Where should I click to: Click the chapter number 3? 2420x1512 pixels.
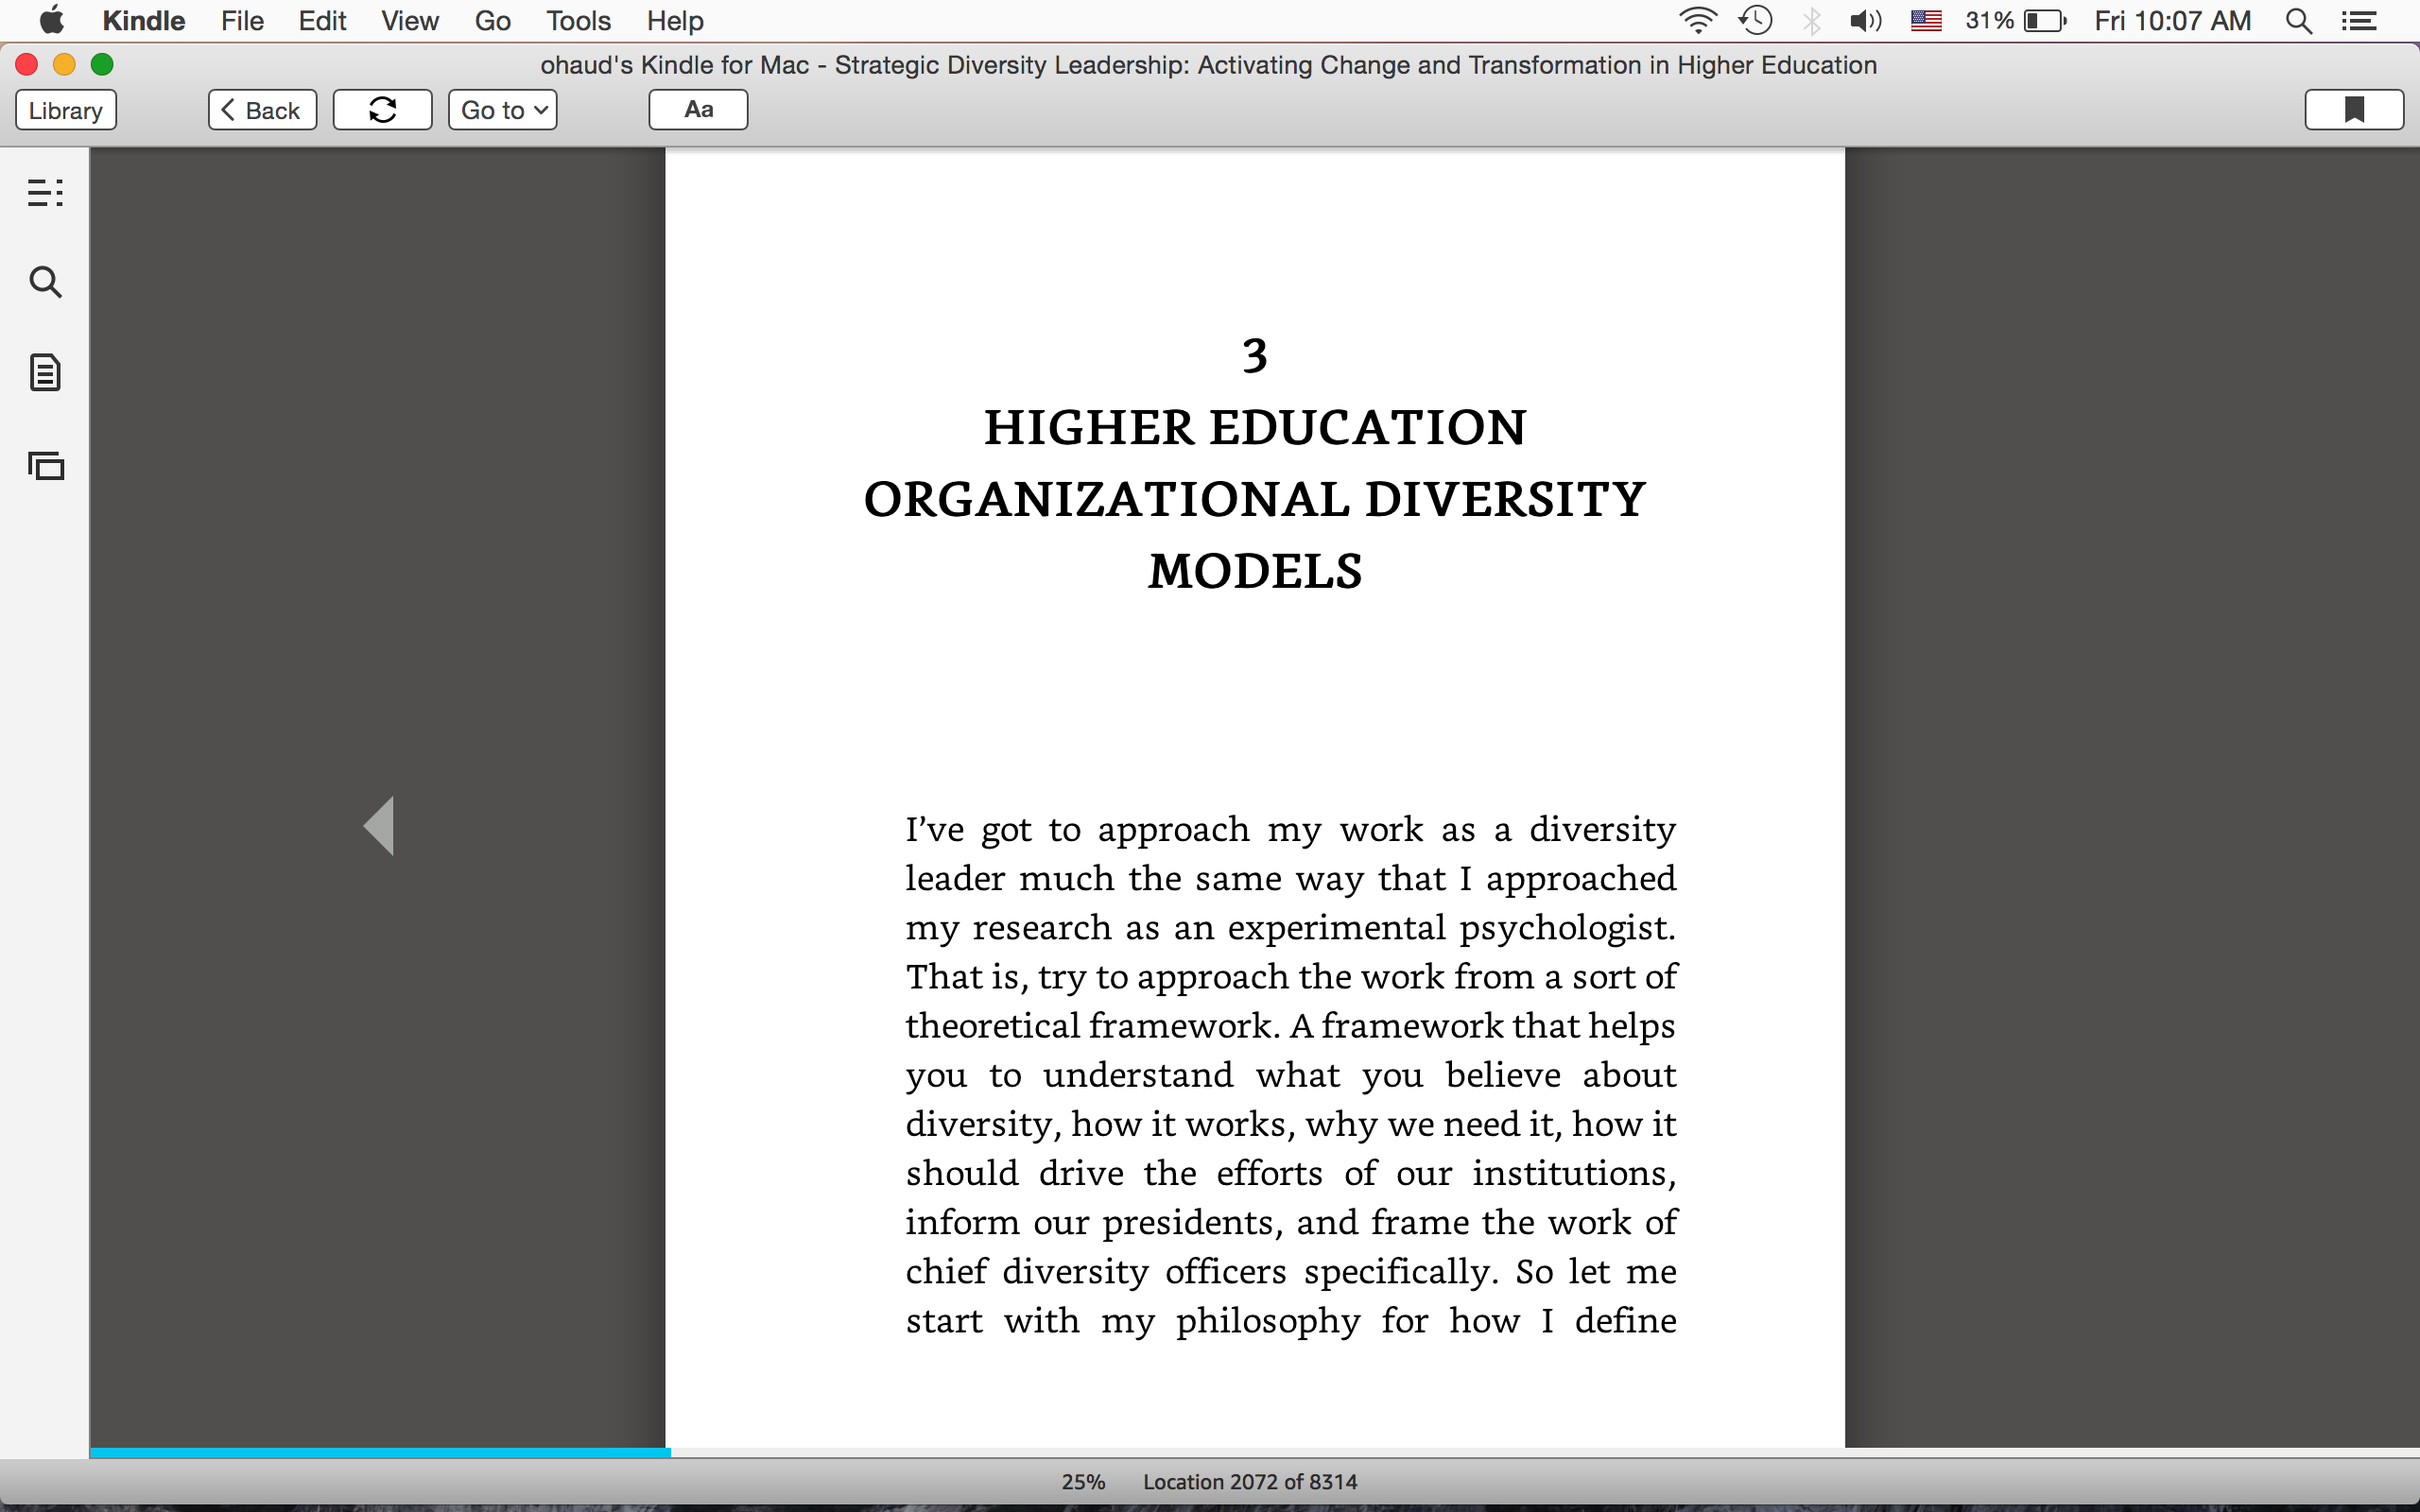coord(1255,355)
